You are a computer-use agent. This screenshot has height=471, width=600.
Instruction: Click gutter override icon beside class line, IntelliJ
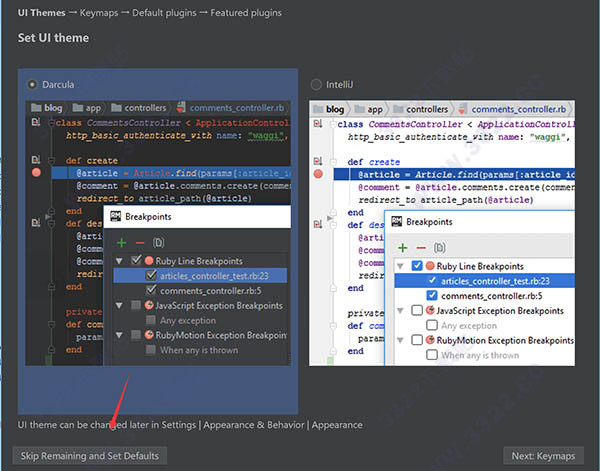318,124
